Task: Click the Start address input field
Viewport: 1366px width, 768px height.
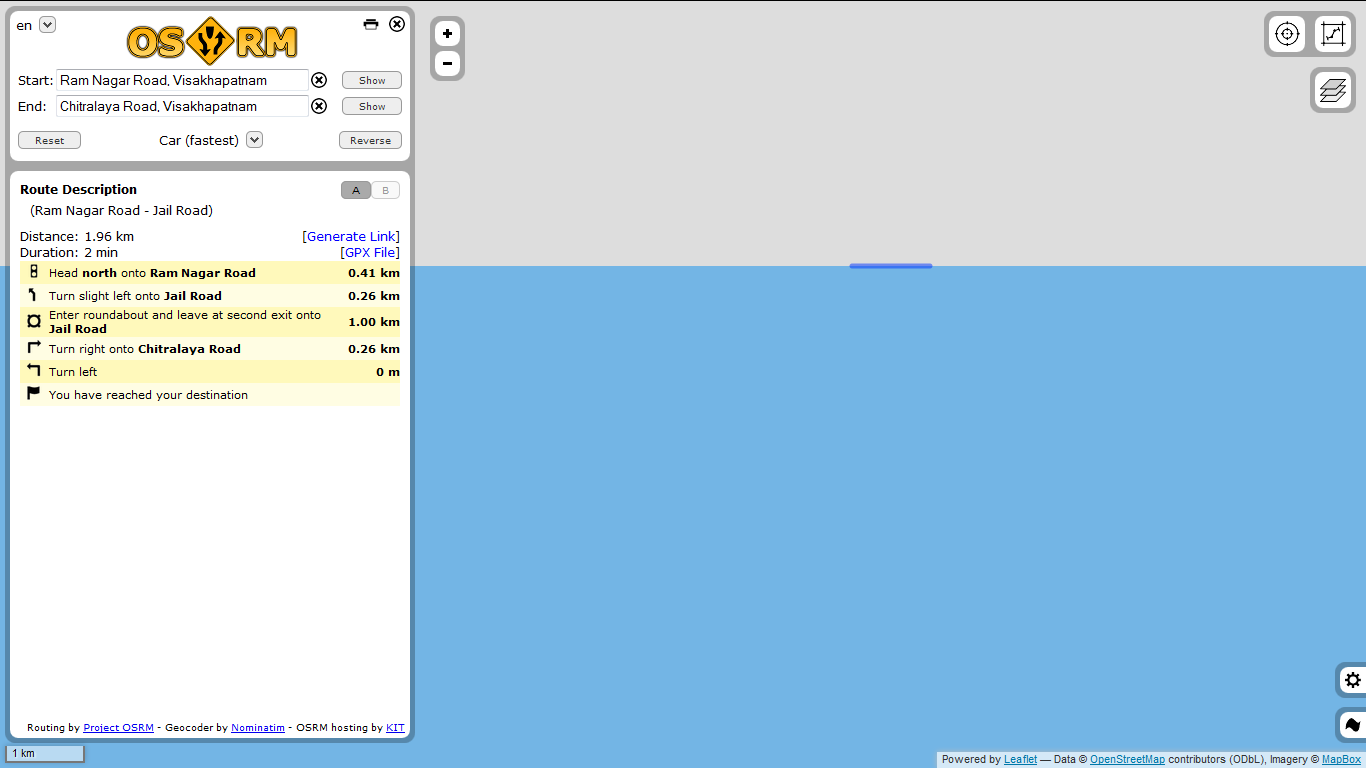Action: tap(182, 80)
